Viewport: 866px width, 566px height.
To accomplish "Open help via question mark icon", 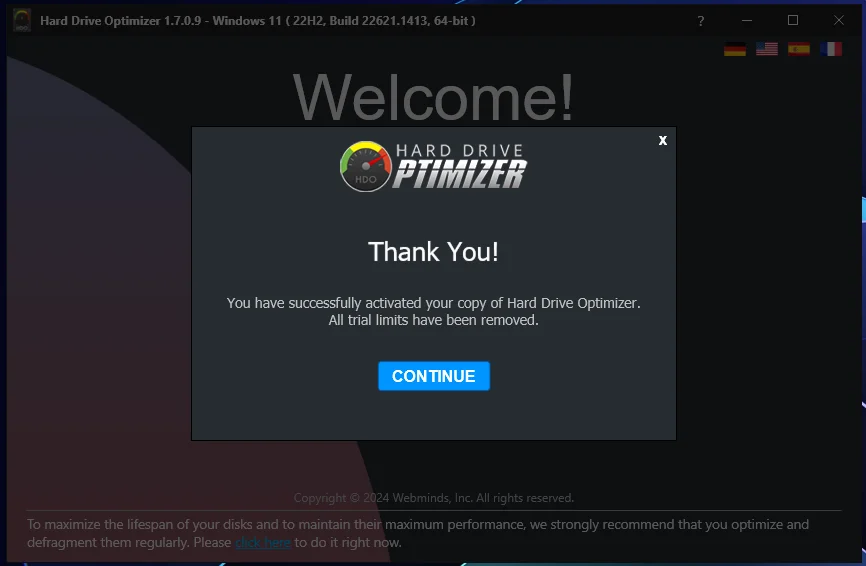I will [x=700, y=21].
